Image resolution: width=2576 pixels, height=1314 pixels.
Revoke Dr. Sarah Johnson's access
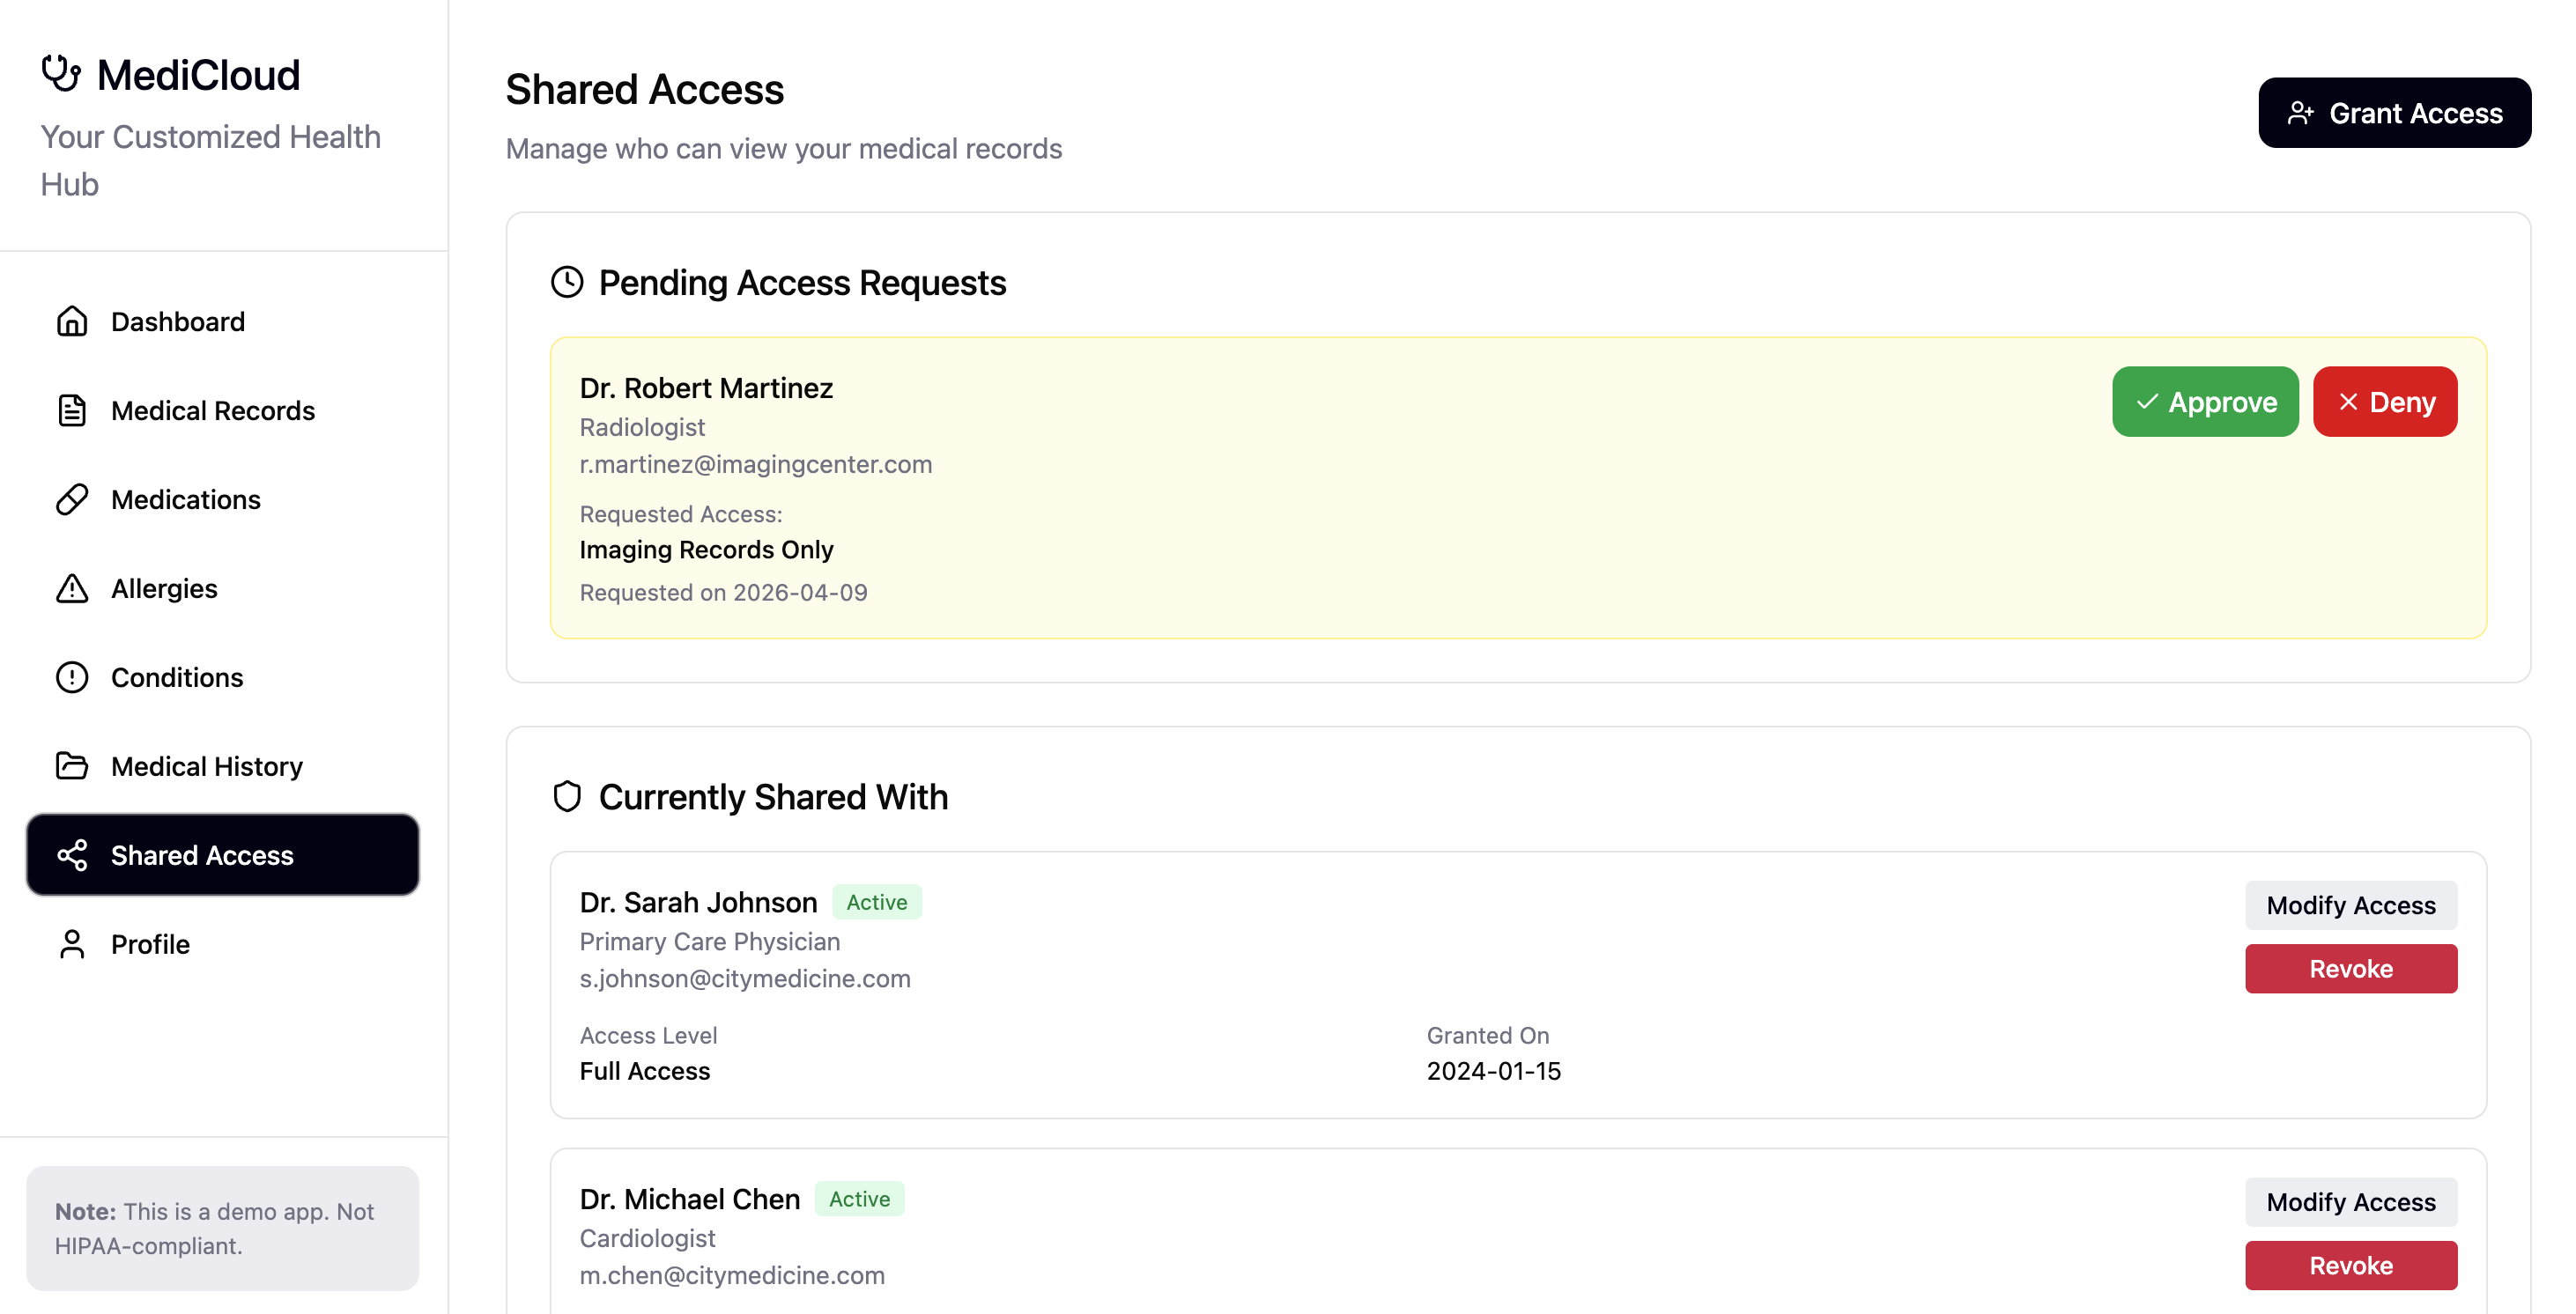click(2350, 969)
